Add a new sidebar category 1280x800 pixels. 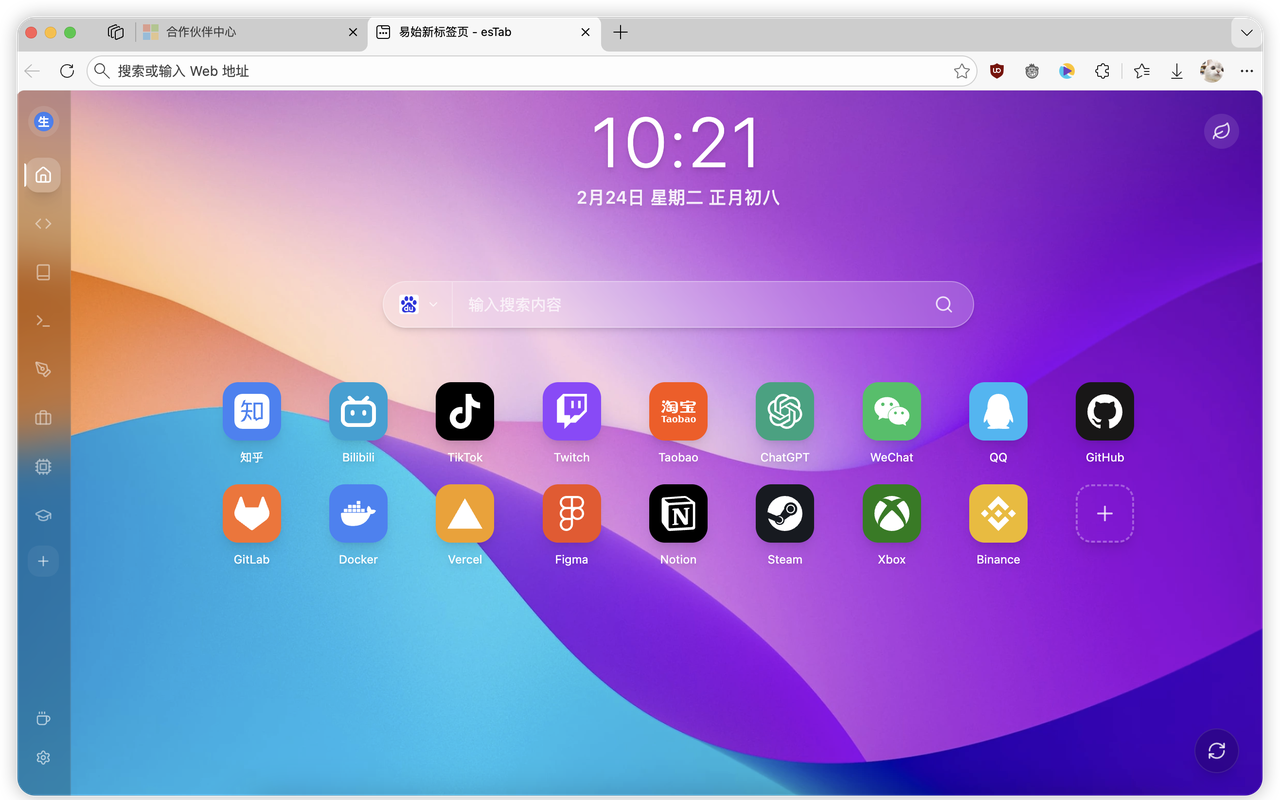pyautogui.click(x=43, y=562)
